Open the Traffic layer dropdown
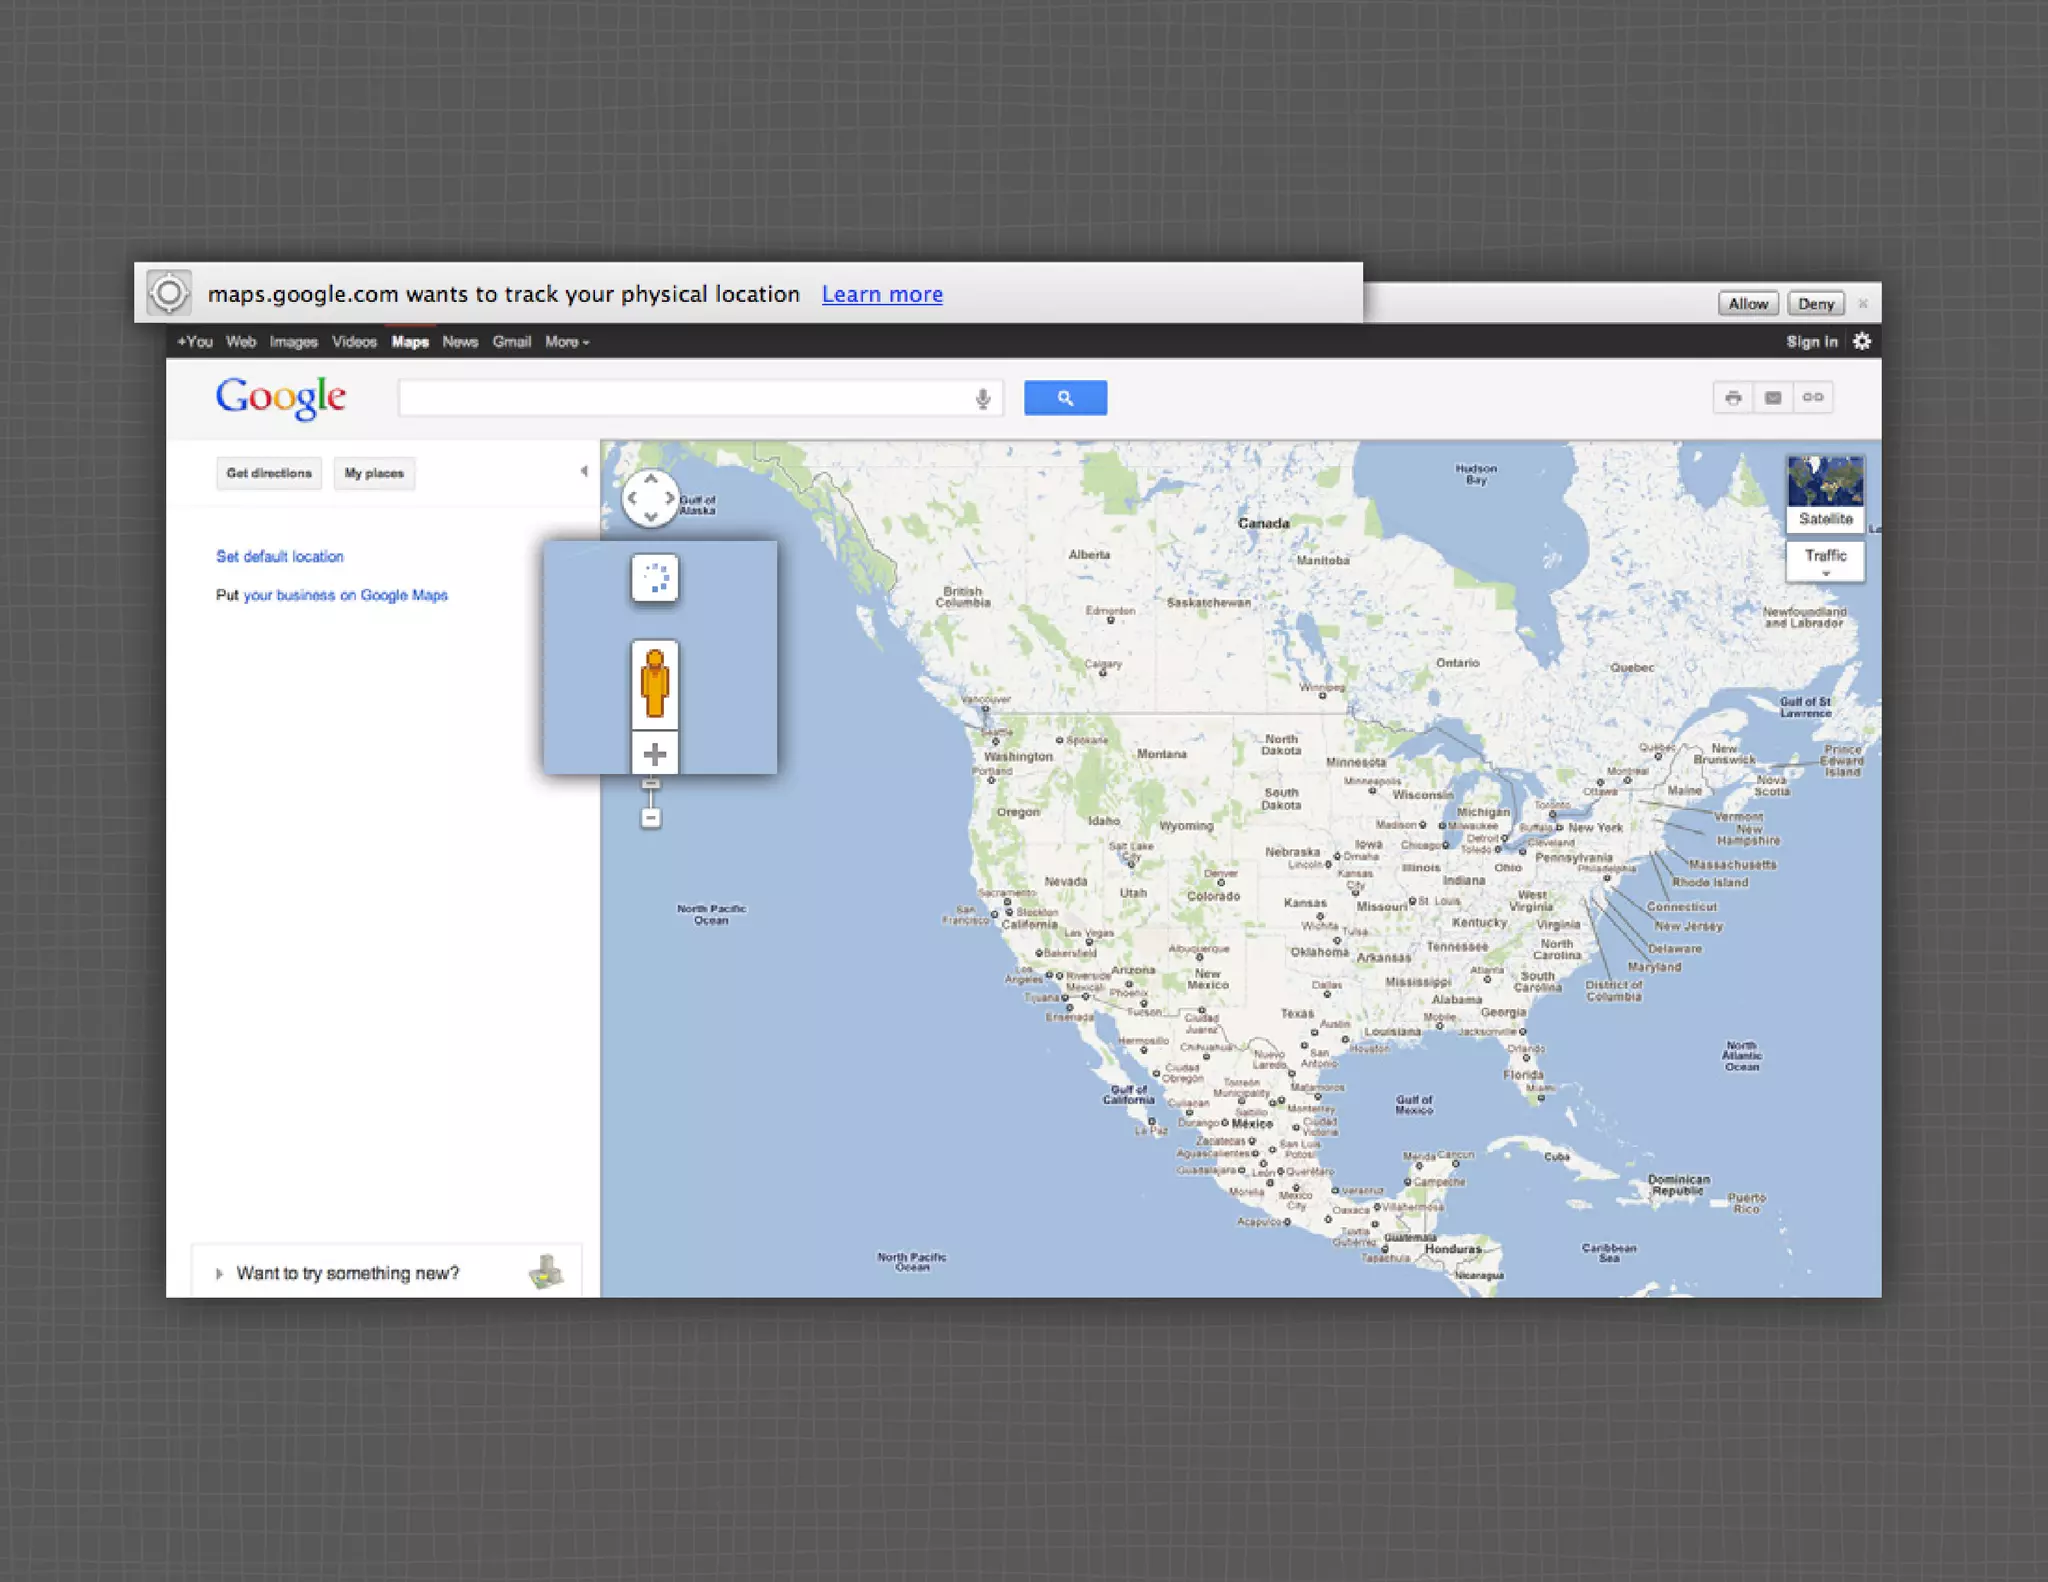The height and width of the screenshot is (1582, 2048). [x=1825, y=561]
